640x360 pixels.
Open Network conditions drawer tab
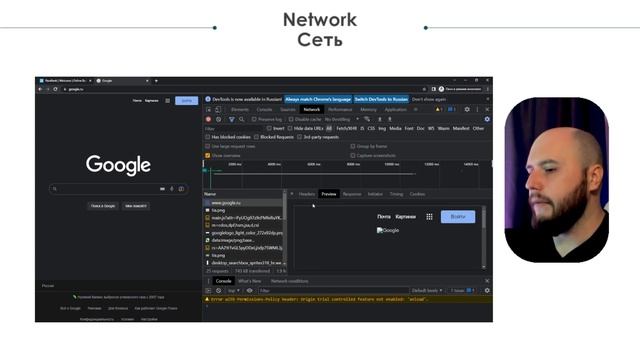tap(290, 281)
